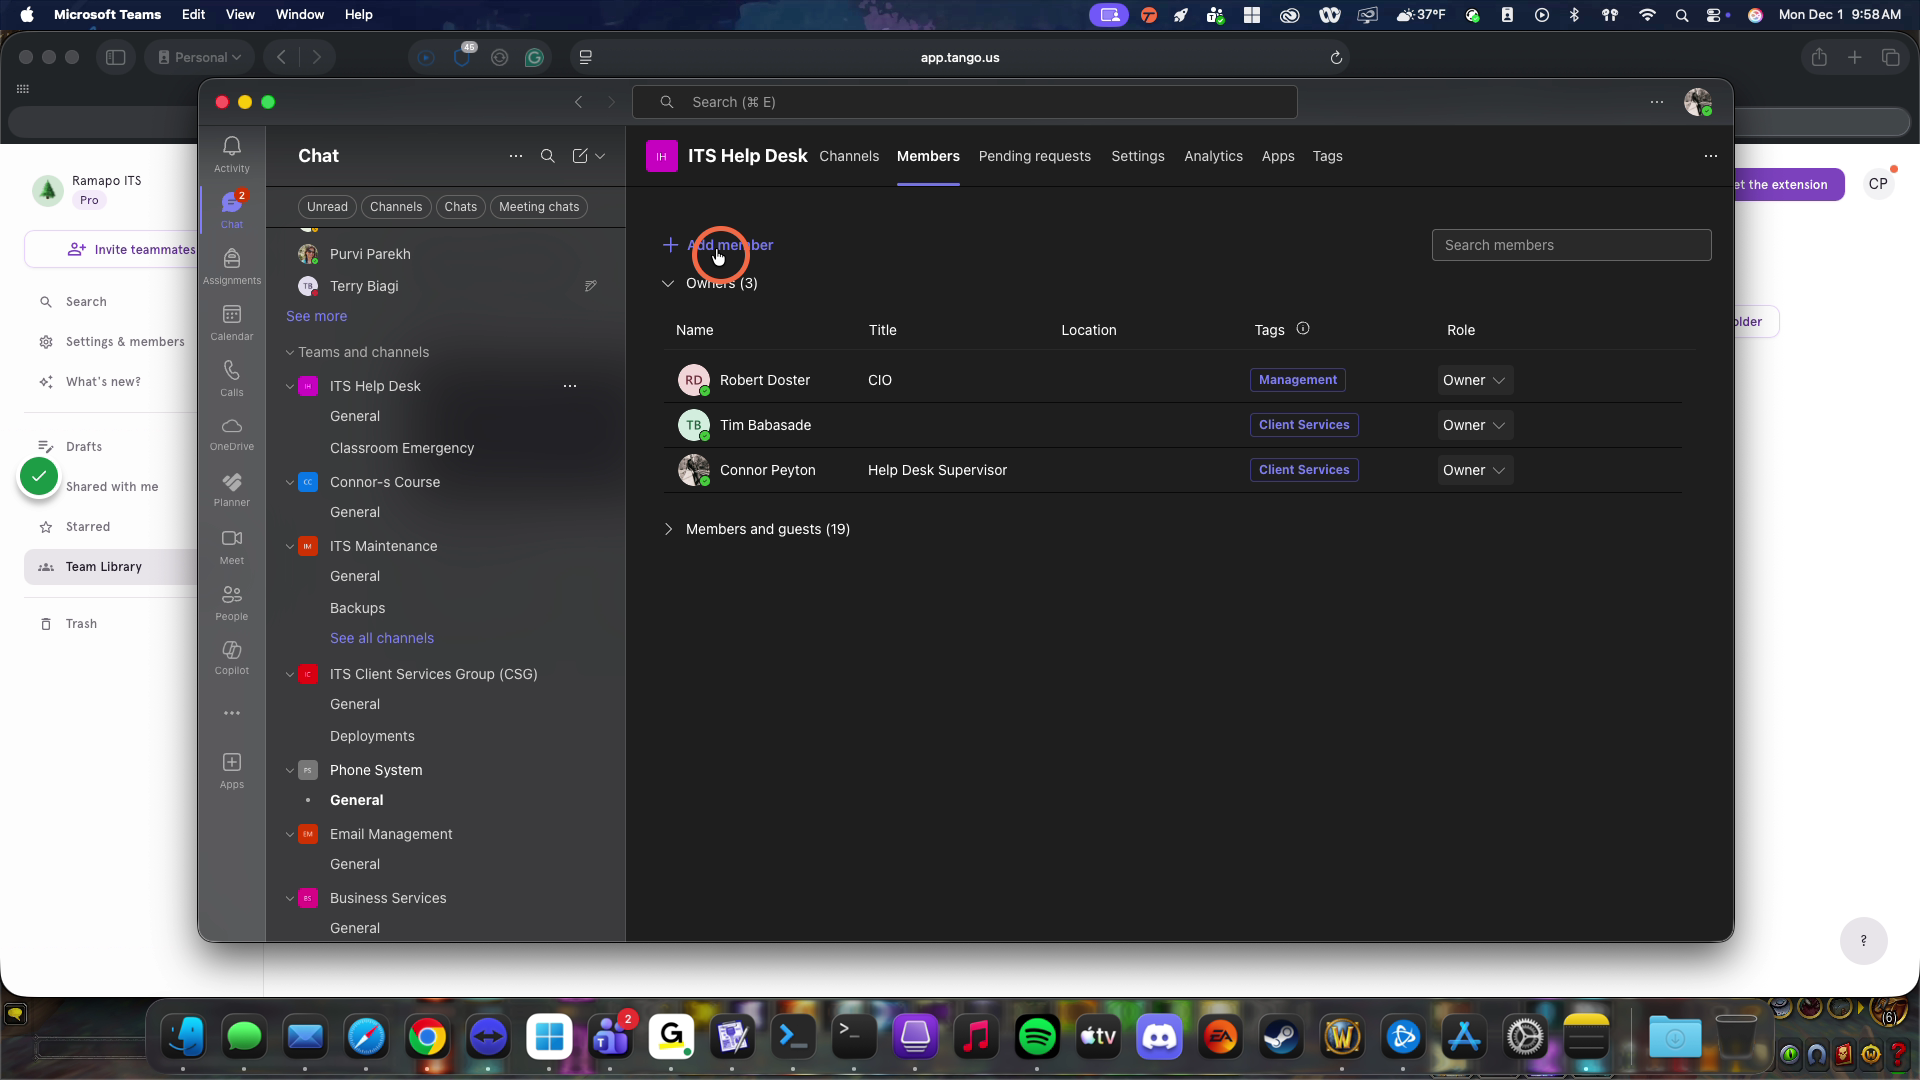Open Robert Doster's Owner role dropdown

1474,380
